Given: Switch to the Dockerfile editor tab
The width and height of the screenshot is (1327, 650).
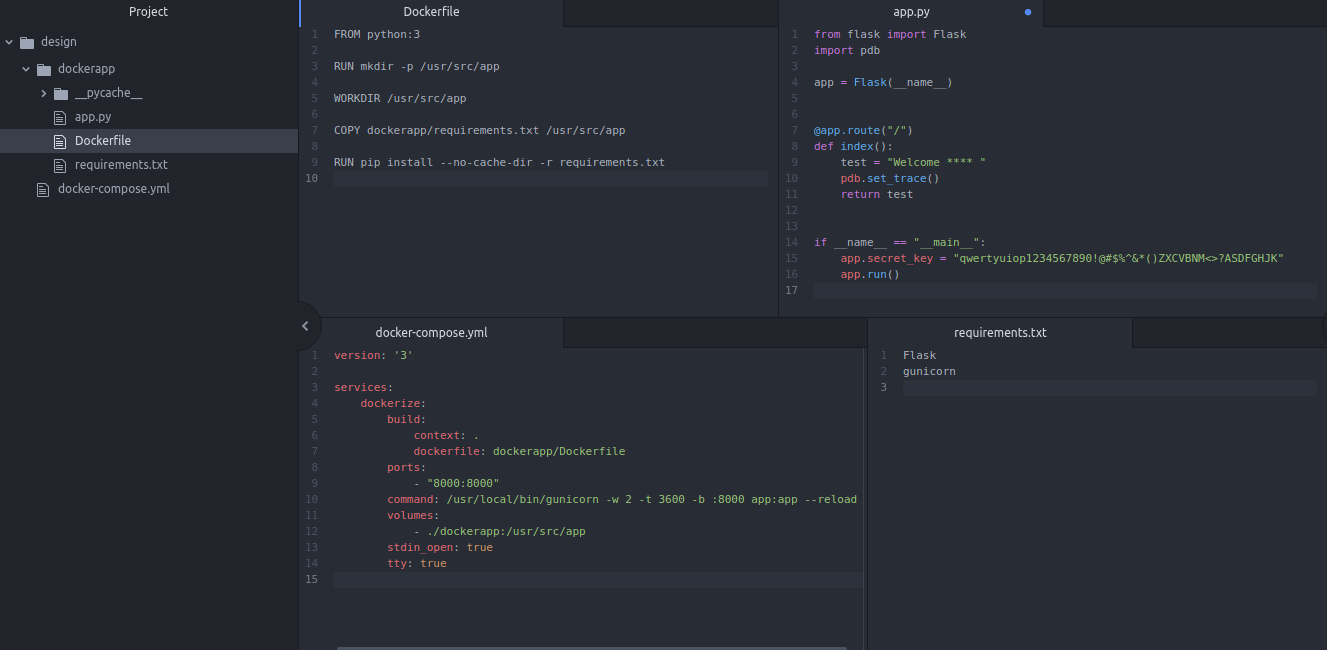Looking at the screenshot, I should [x=431, y=13].
